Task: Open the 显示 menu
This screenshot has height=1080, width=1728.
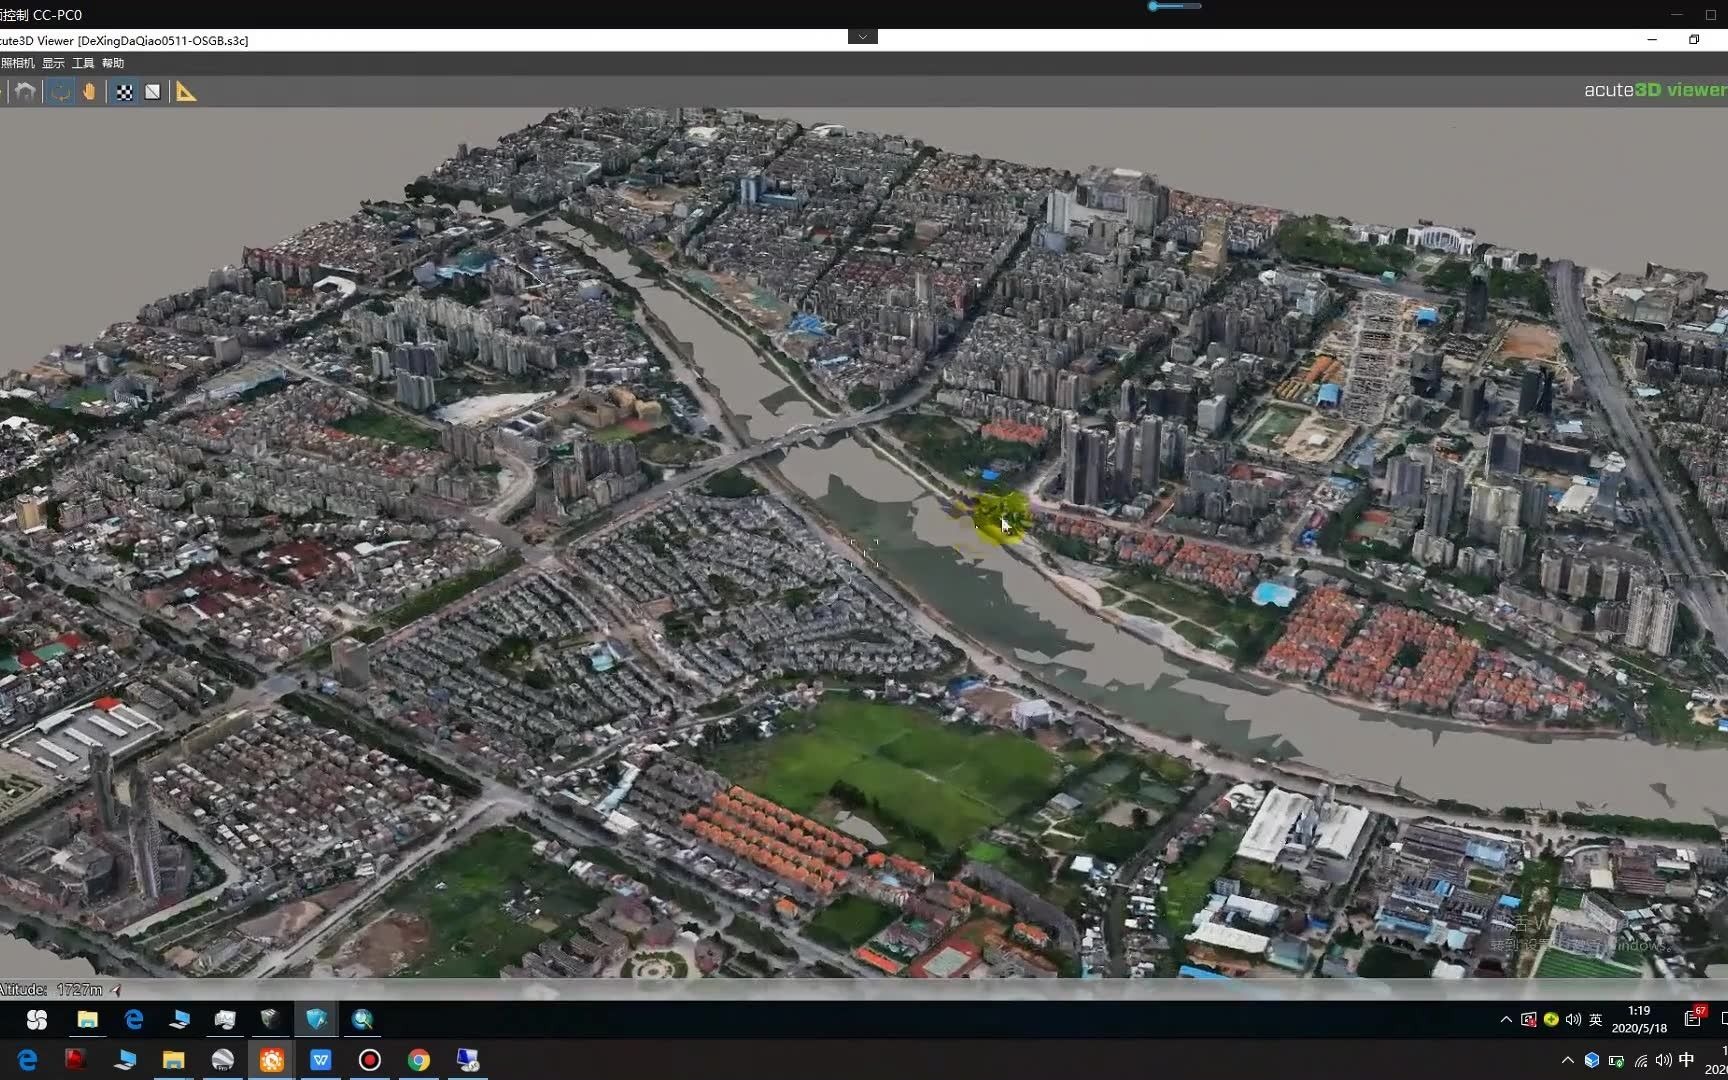Action: (53, 63)
